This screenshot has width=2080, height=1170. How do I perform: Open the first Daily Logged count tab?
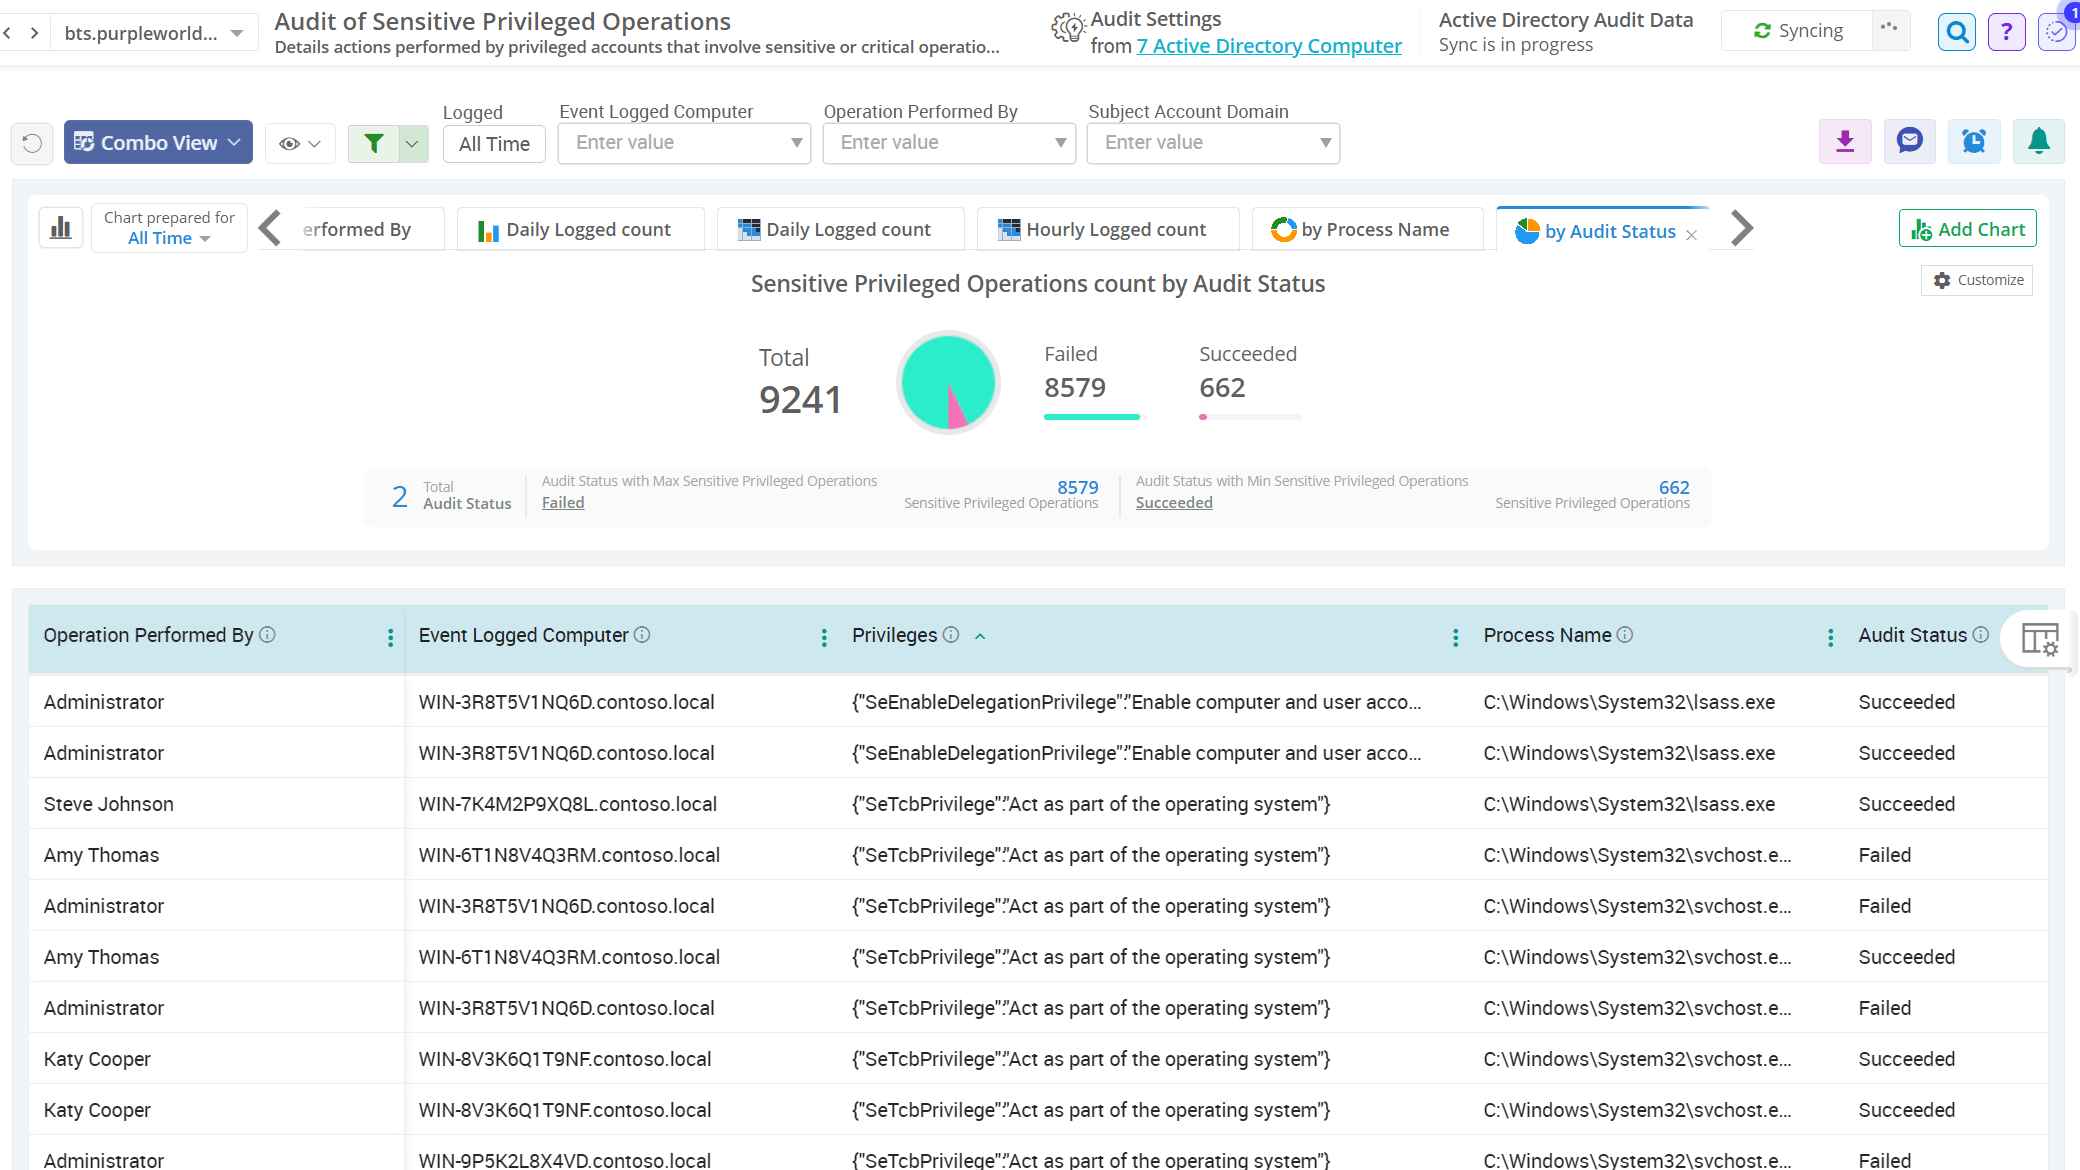tap(580, 229)
